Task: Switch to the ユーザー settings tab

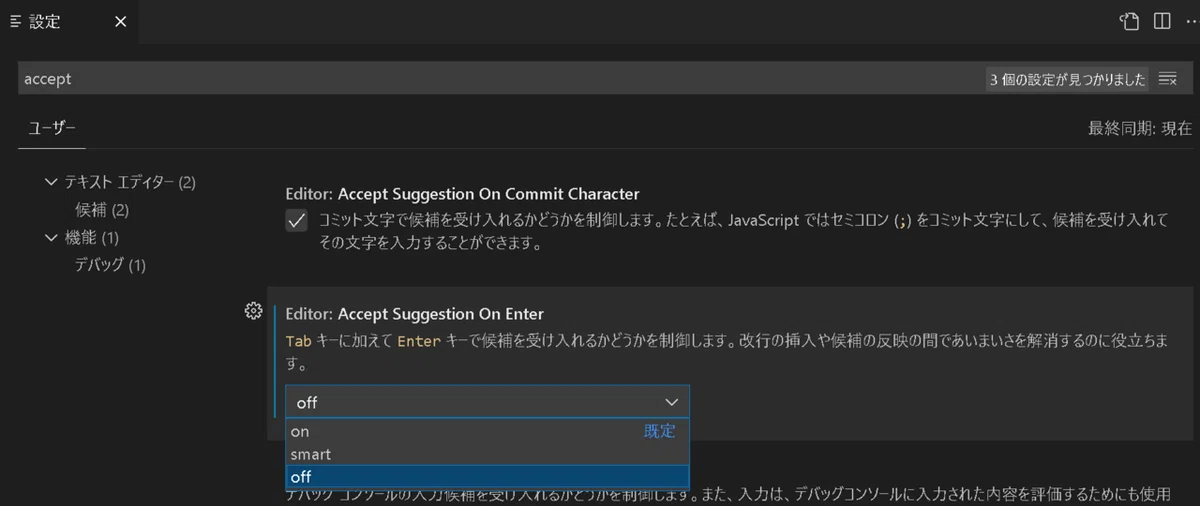Action: click(51, 128)
